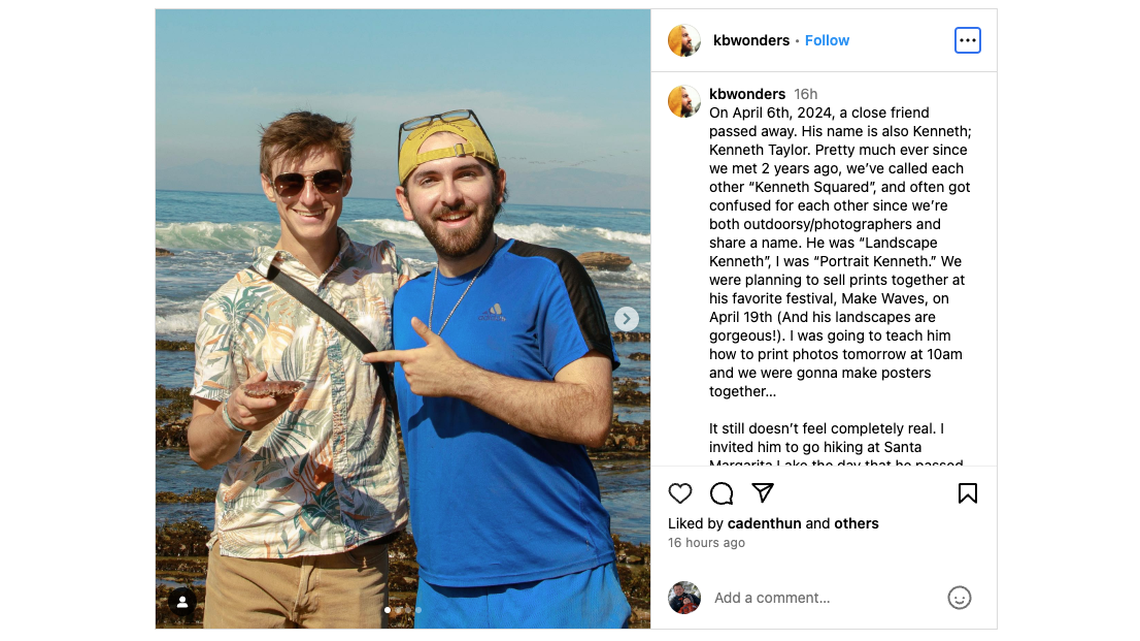The image size is (1140, 641).
Task: Click the avatar next to the comment field
Action: pyautogui.click(x=684, y=597)
